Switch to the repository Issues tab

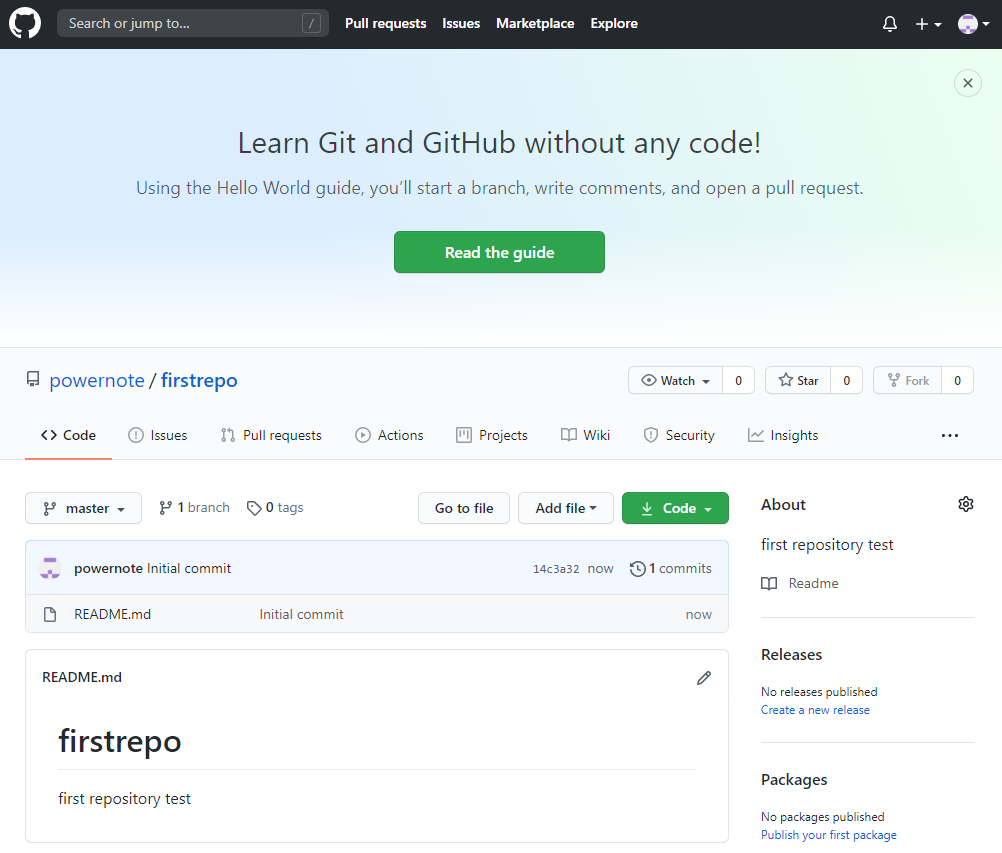click(158, 435)
